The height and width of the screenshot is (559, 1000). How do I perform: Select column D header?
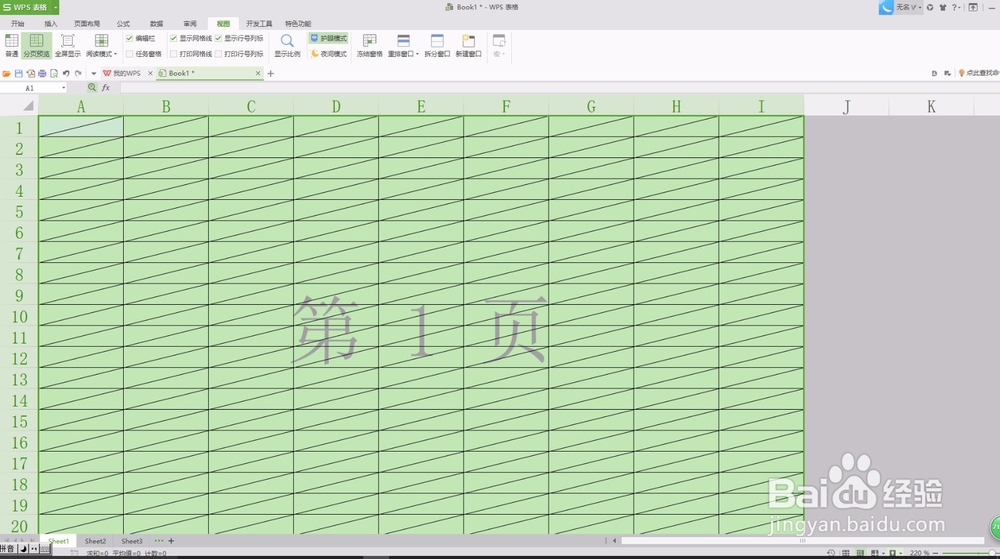pos(336,106)
